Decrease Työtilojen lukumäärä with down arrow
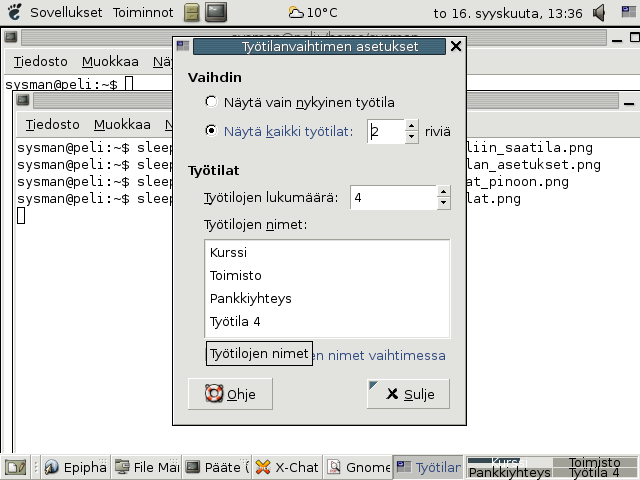 click(444, 203)
